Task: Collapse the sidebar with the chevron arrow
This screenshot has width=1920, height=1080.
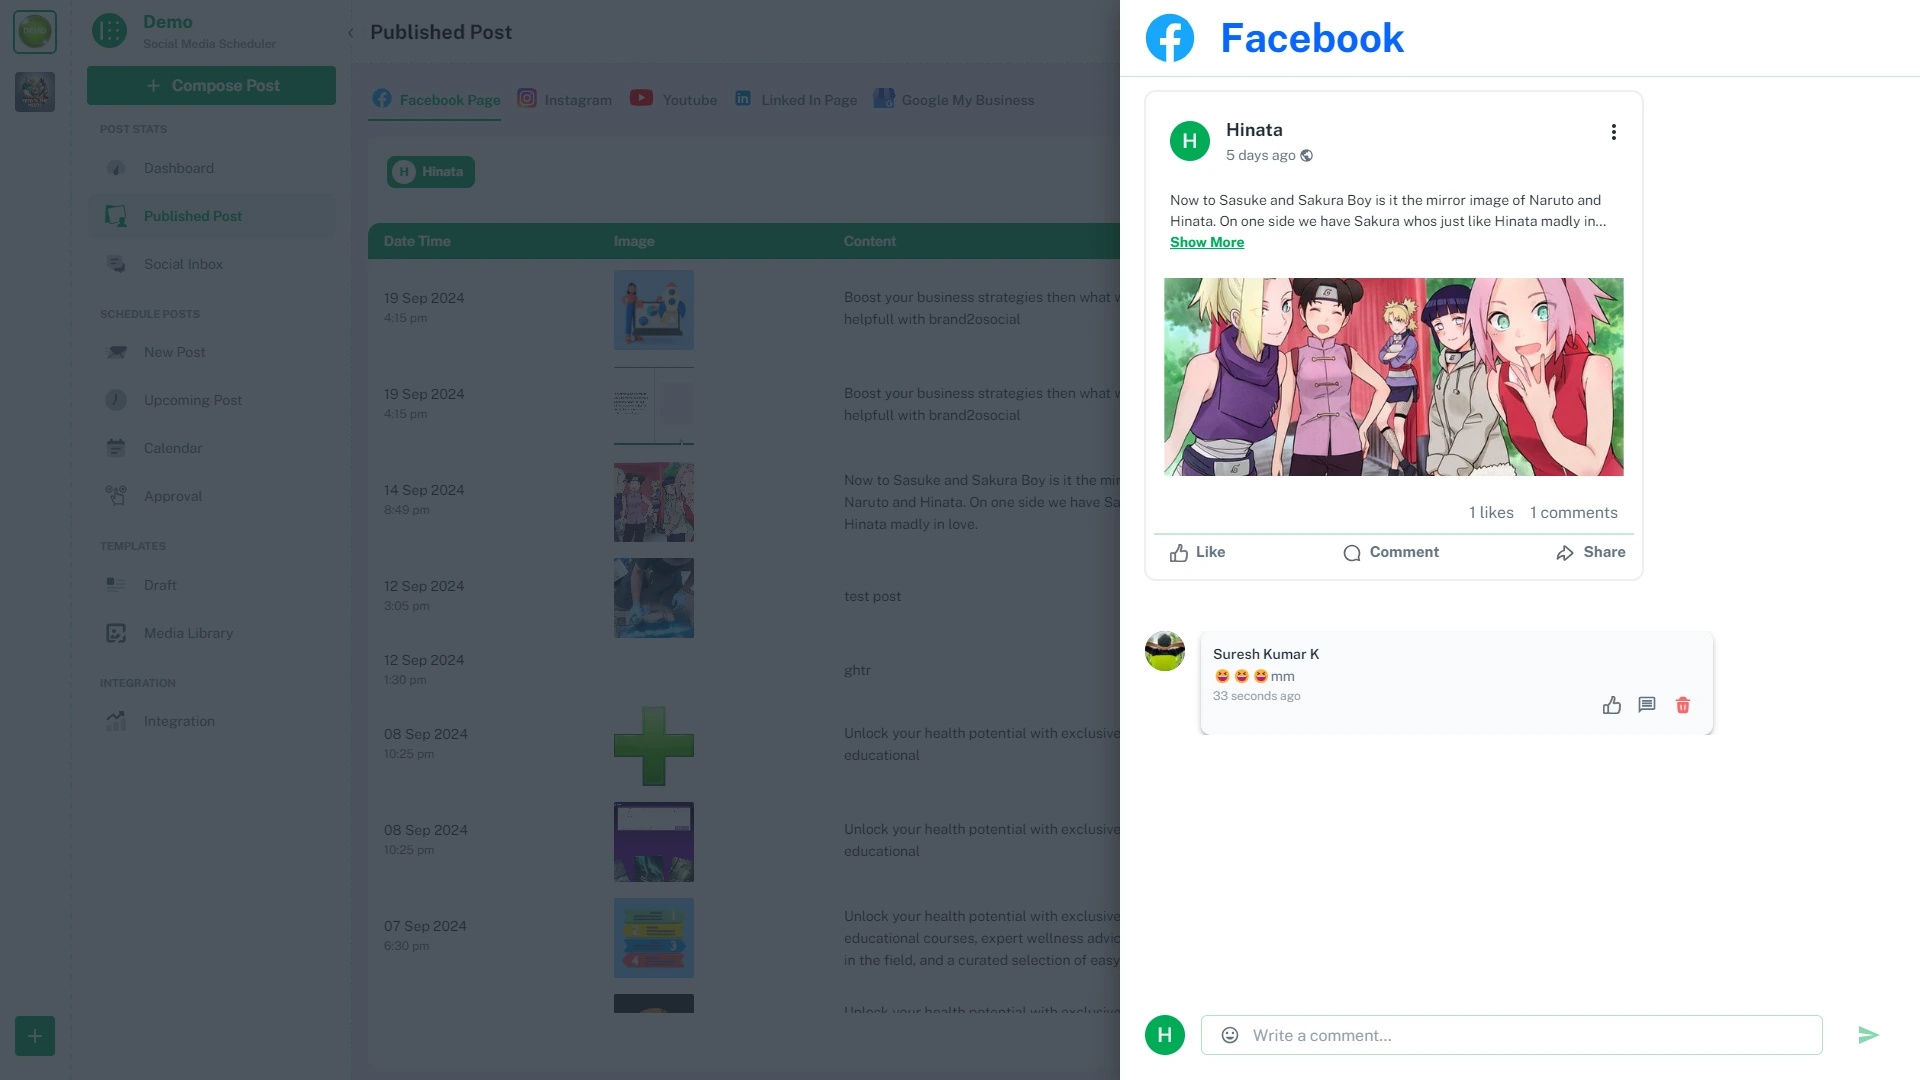Action: [351, 33]
